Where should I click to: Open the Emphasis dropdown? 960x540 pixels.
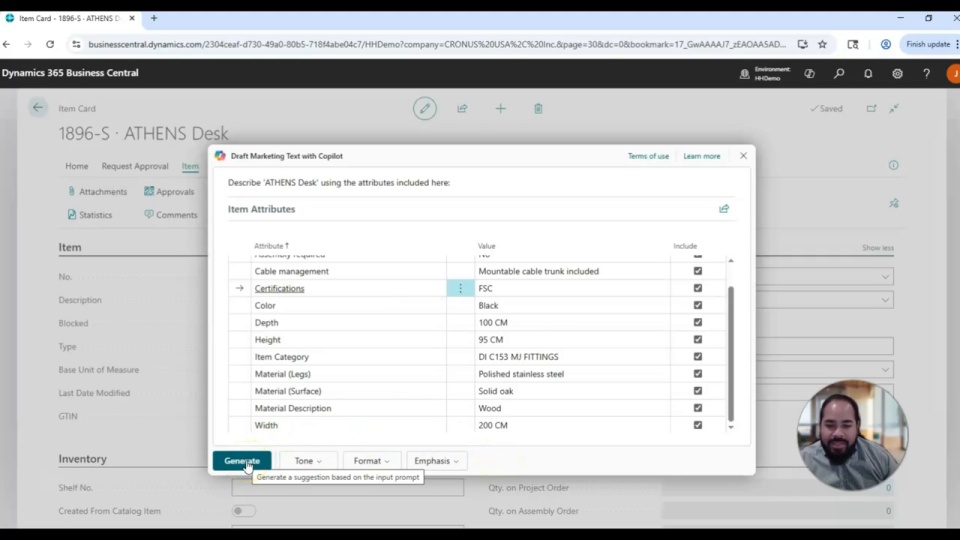pos(437,460)
